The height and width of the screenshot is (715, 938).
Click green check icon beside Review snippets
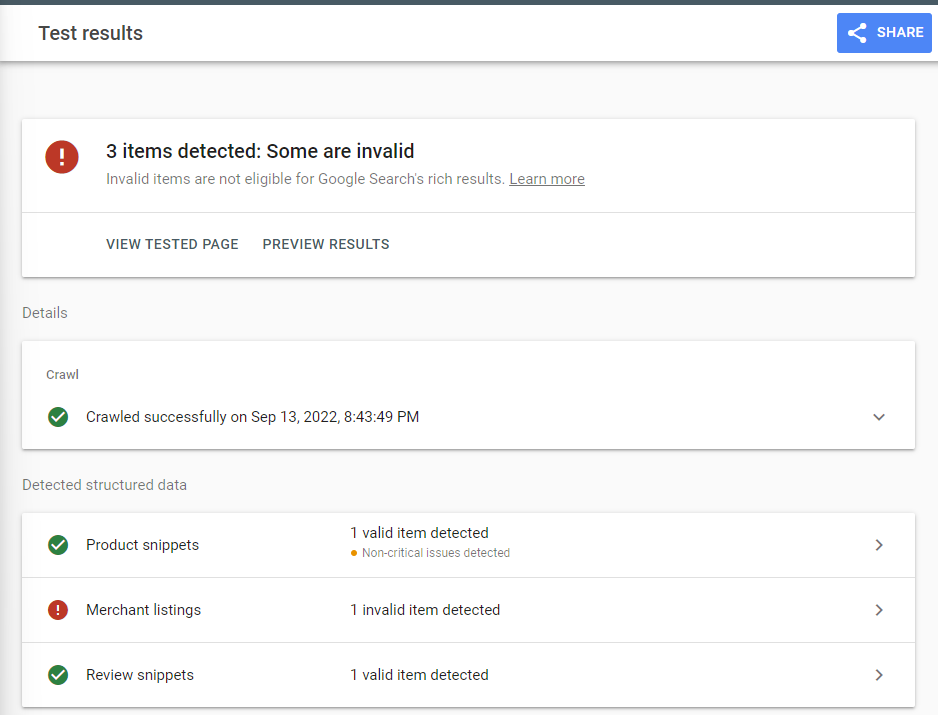pyautogui.click(x=58, y=675)
